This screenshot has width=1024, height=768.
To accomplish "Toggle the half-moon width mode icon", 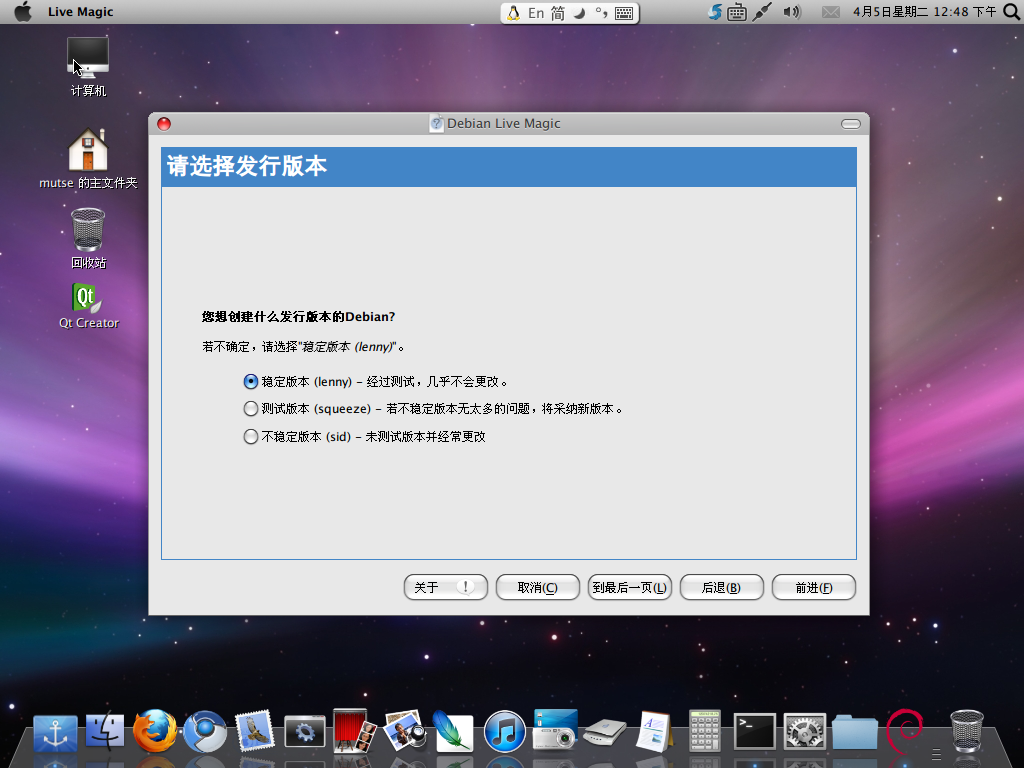I will click(x=579, y=13).
